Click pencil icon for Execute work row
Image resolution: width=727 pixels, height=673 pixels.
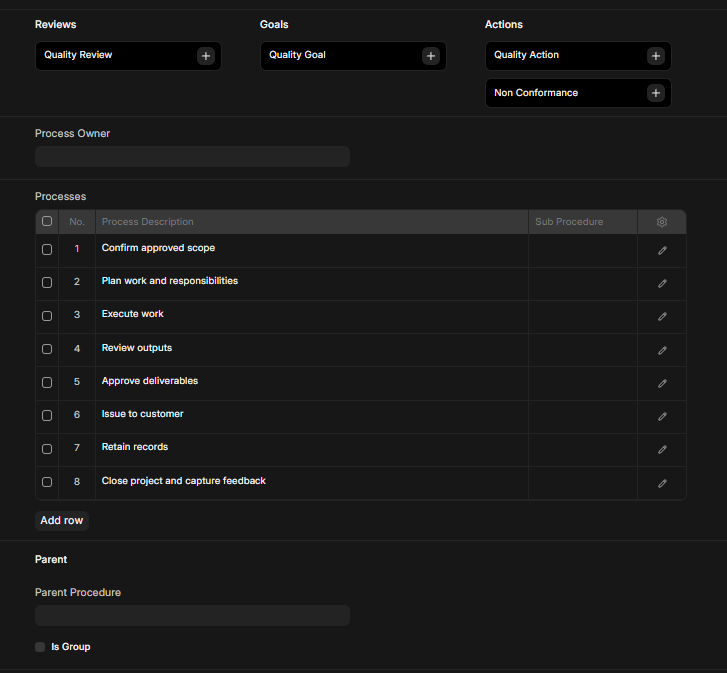pyautogui.click(x=662, y=316)
